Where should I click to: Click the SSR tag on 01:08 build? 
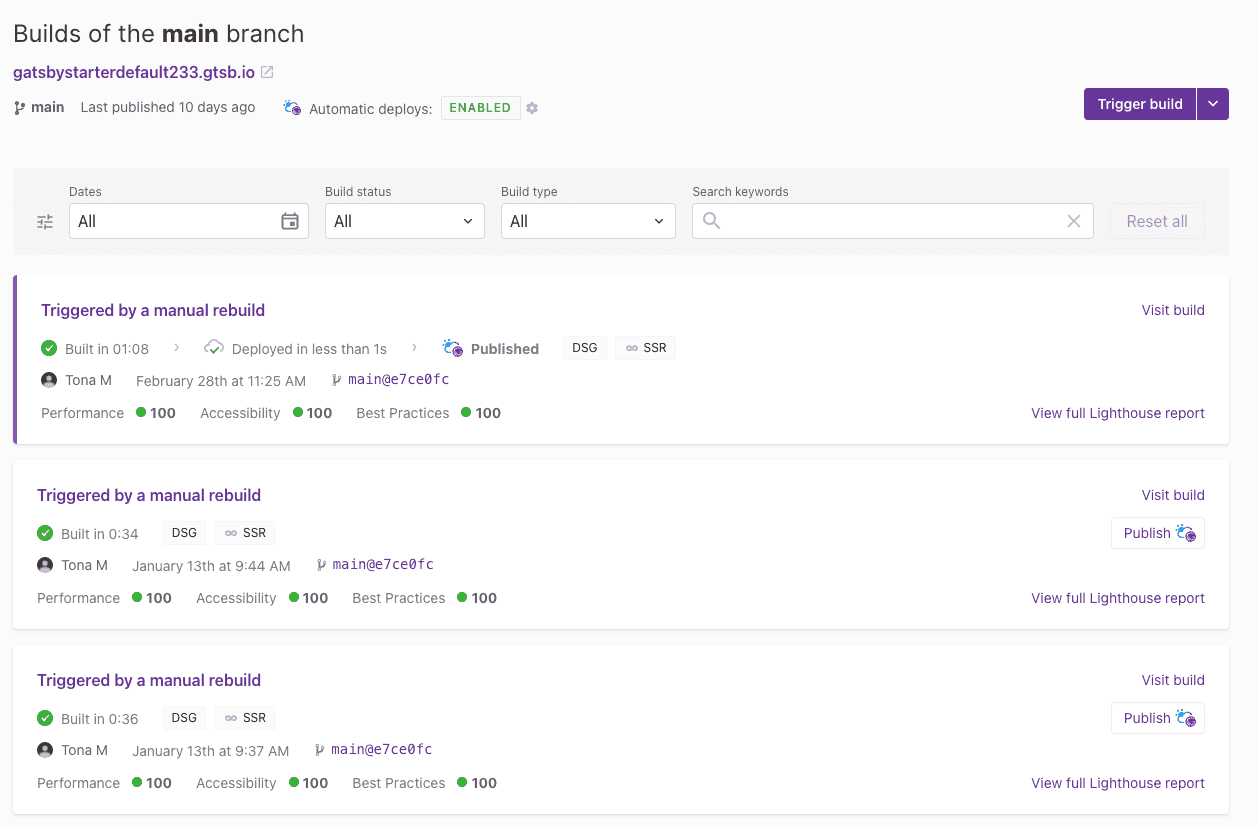tap(645, 348)
